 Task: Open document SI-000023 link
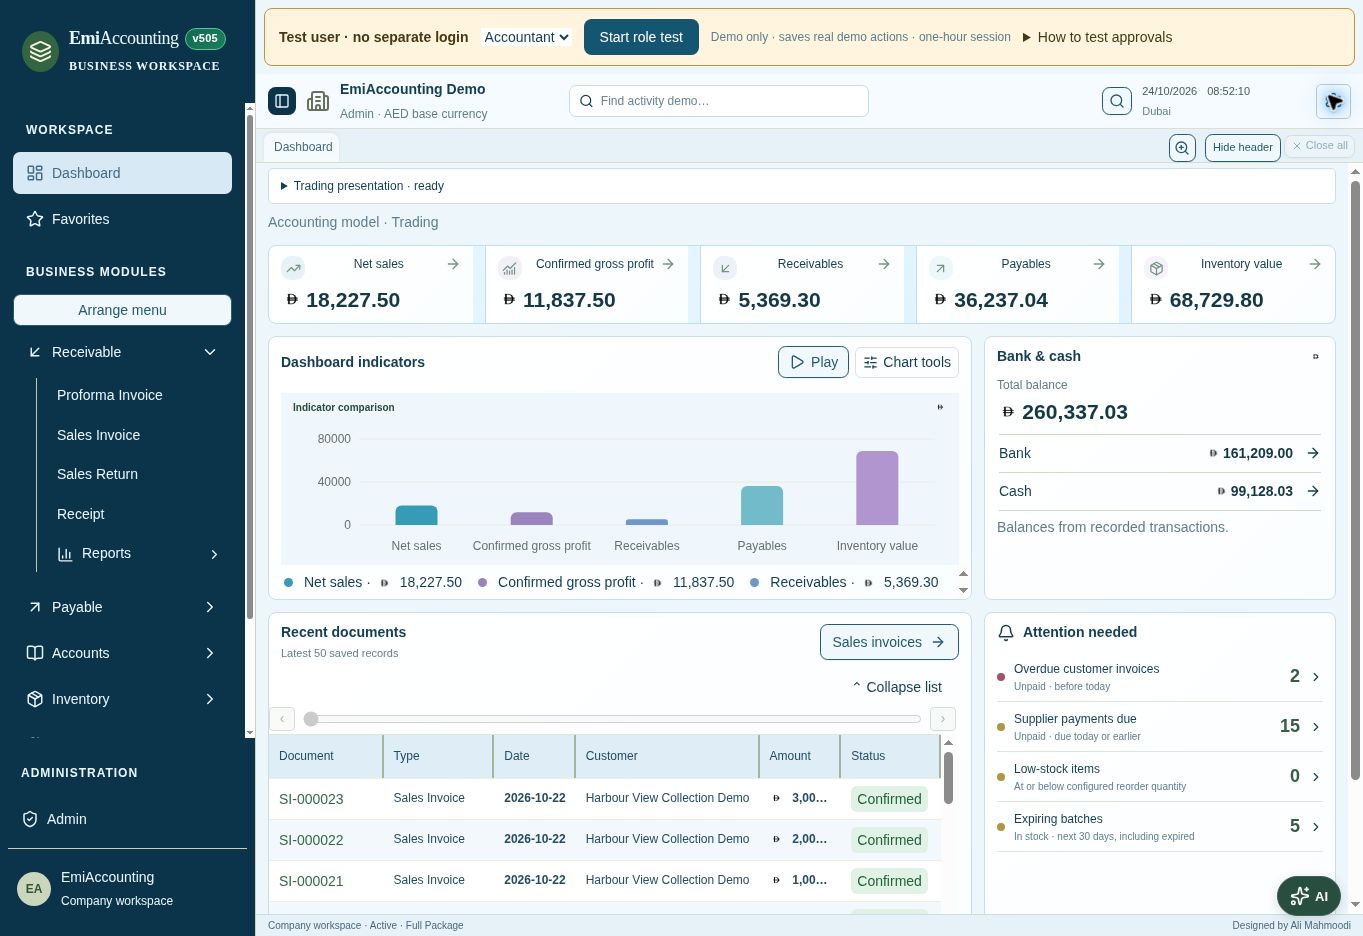(x=311, y=799)
